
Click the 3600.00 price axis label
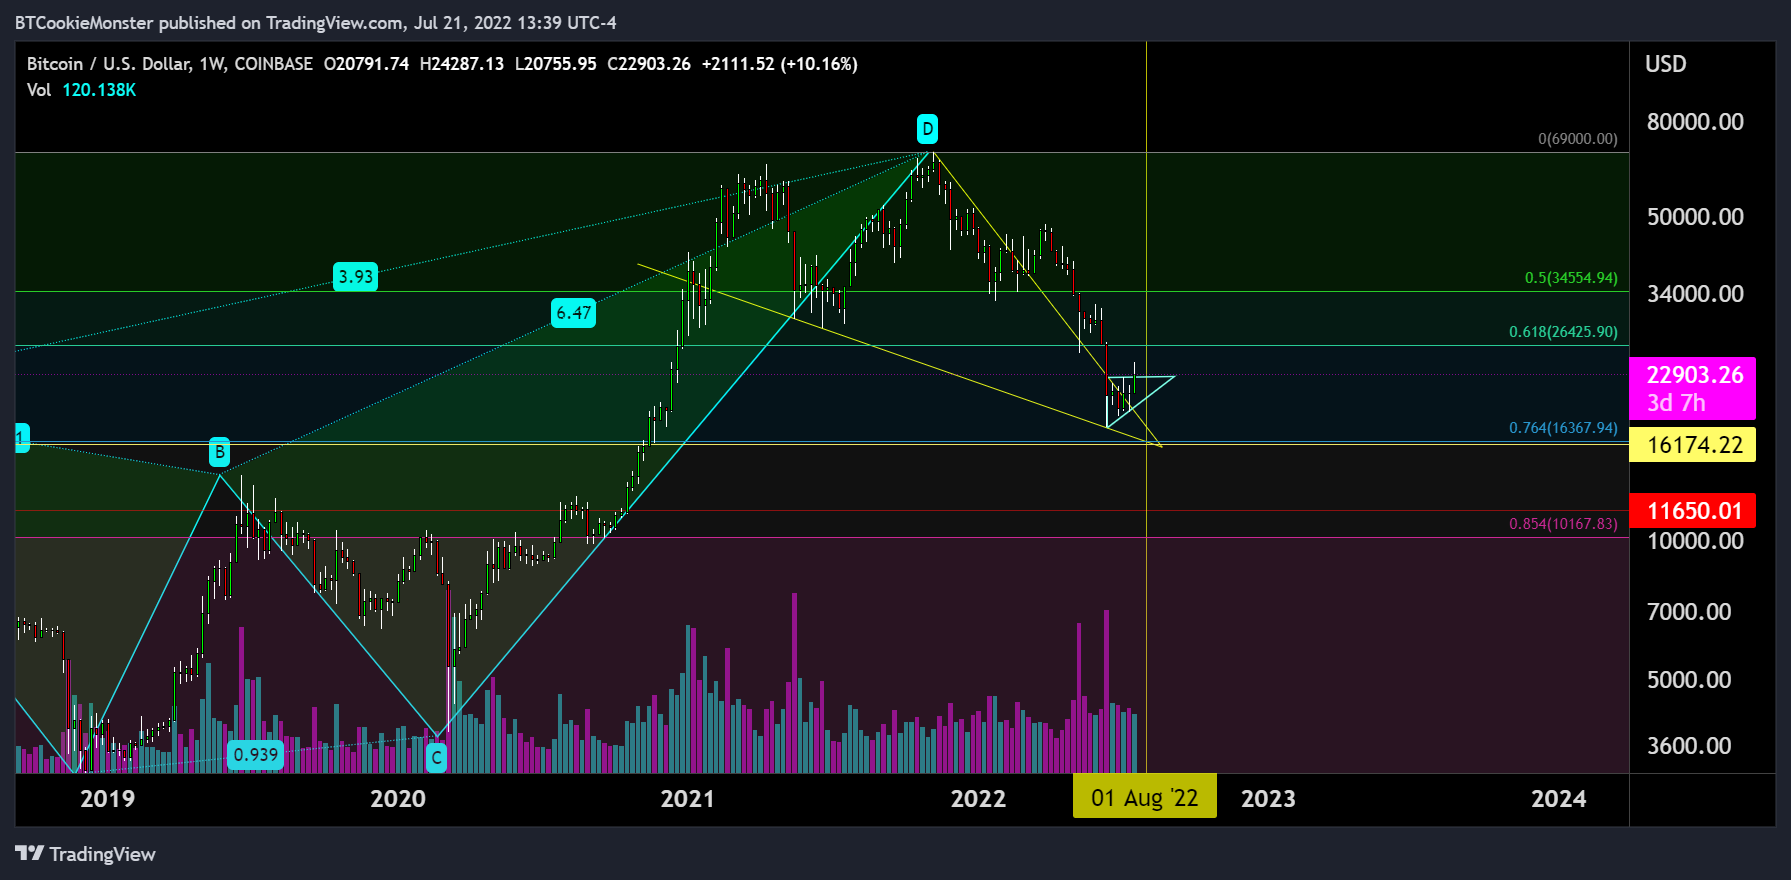tap(1689, 746)
